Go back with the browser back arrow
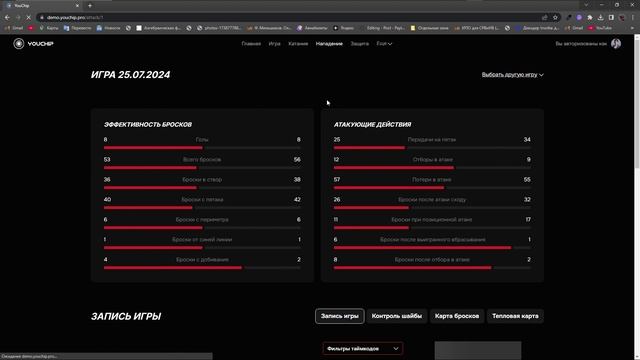This screenshot has width=640, height=360. click(x=7, y=18)
